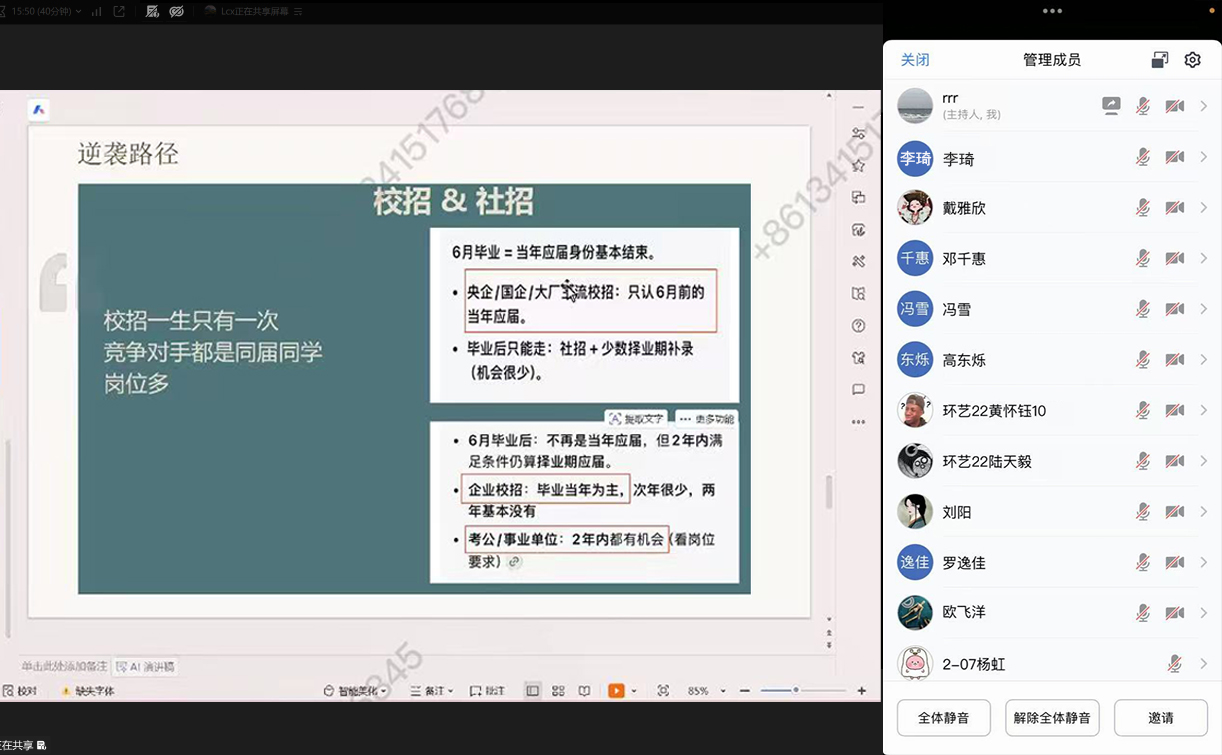The image size is (1222, 755).
Task: Toggle camera for 戴雅欣
Action: click(1174, 208)
